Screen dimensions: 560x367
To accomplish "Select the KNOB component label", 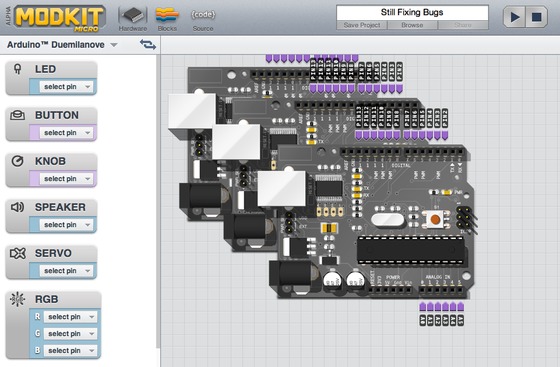I will (50, 161).
